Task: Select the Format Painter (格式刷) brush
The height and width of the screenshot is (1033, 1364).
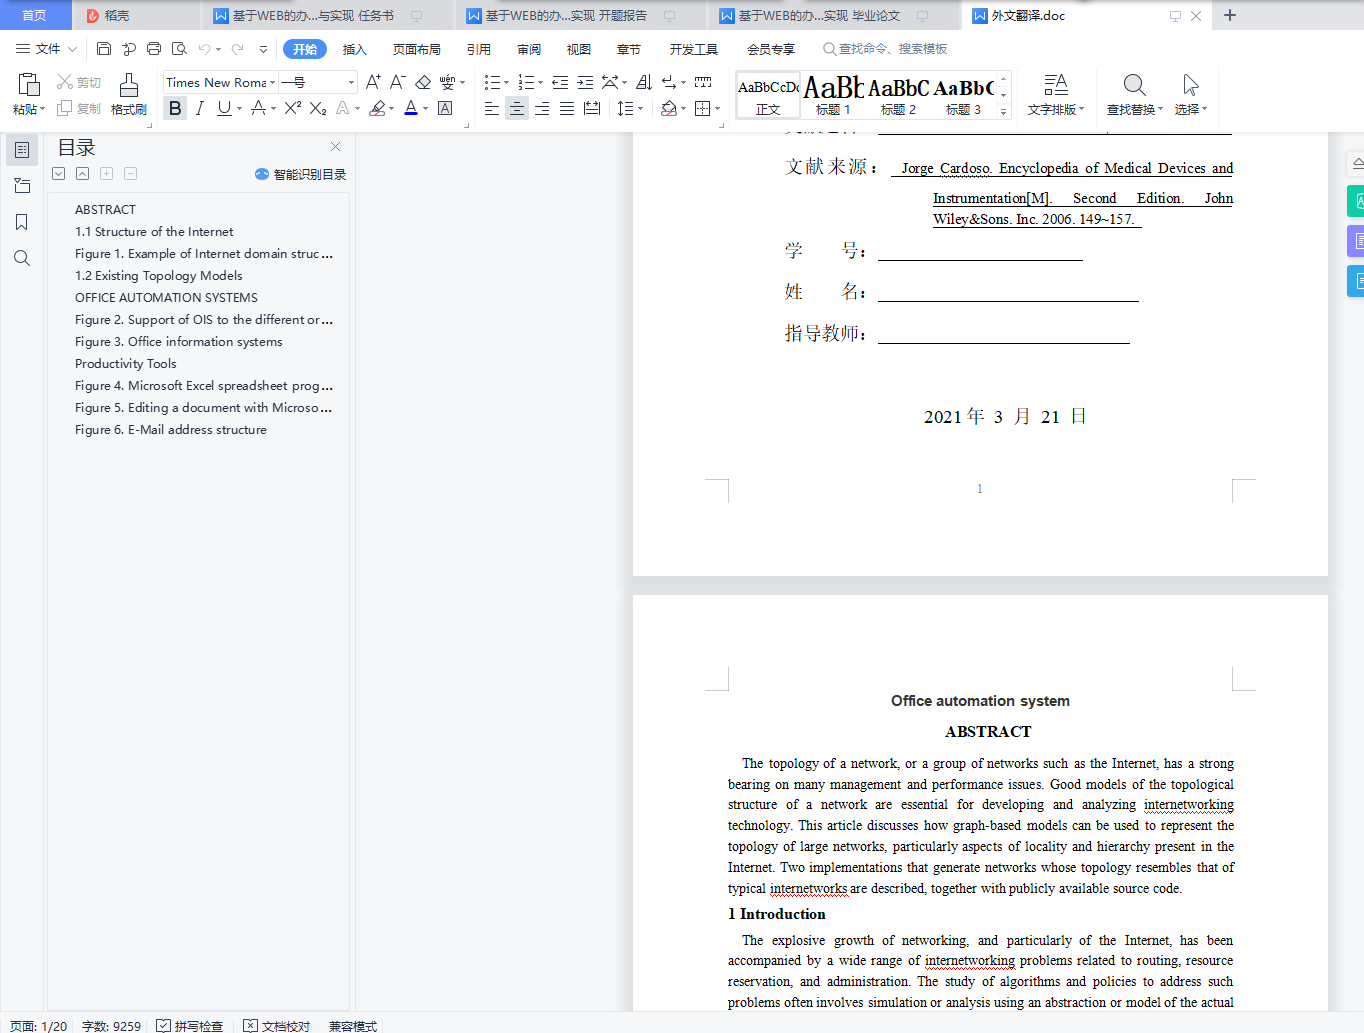Action: pos(129,86)
